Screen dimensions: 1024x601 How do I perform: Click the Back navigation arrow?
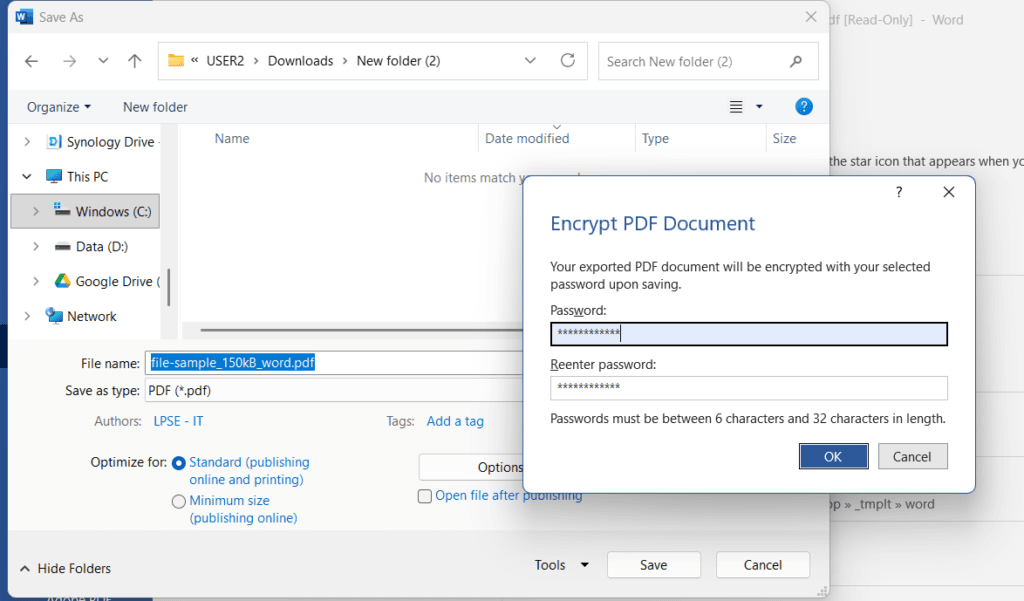tap(31, 61)
